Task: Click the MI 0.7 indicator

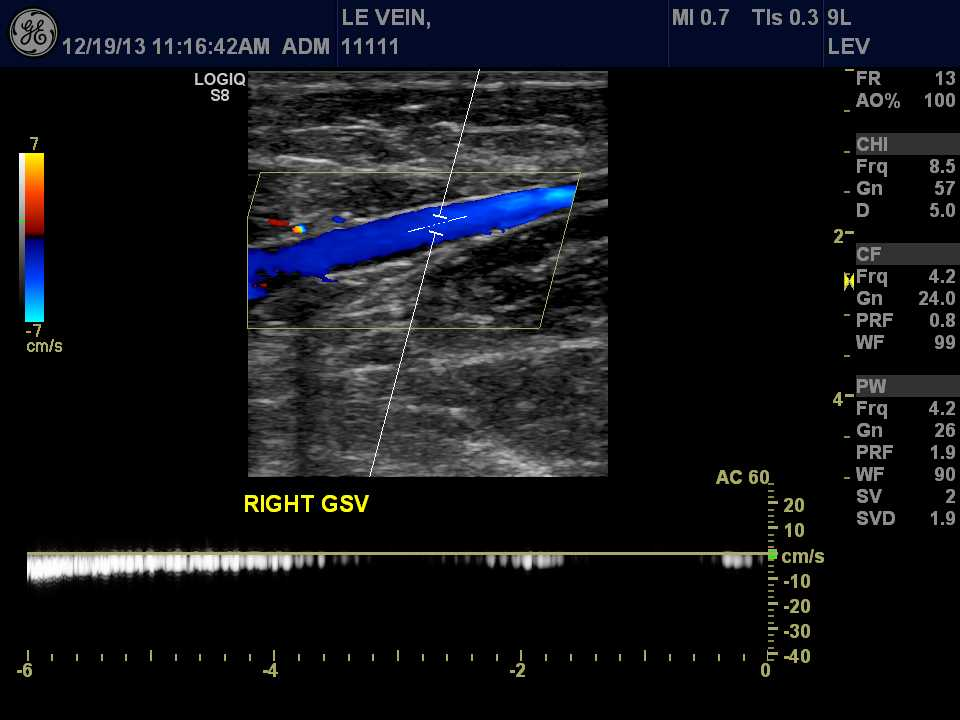Action: click(700, 18)
